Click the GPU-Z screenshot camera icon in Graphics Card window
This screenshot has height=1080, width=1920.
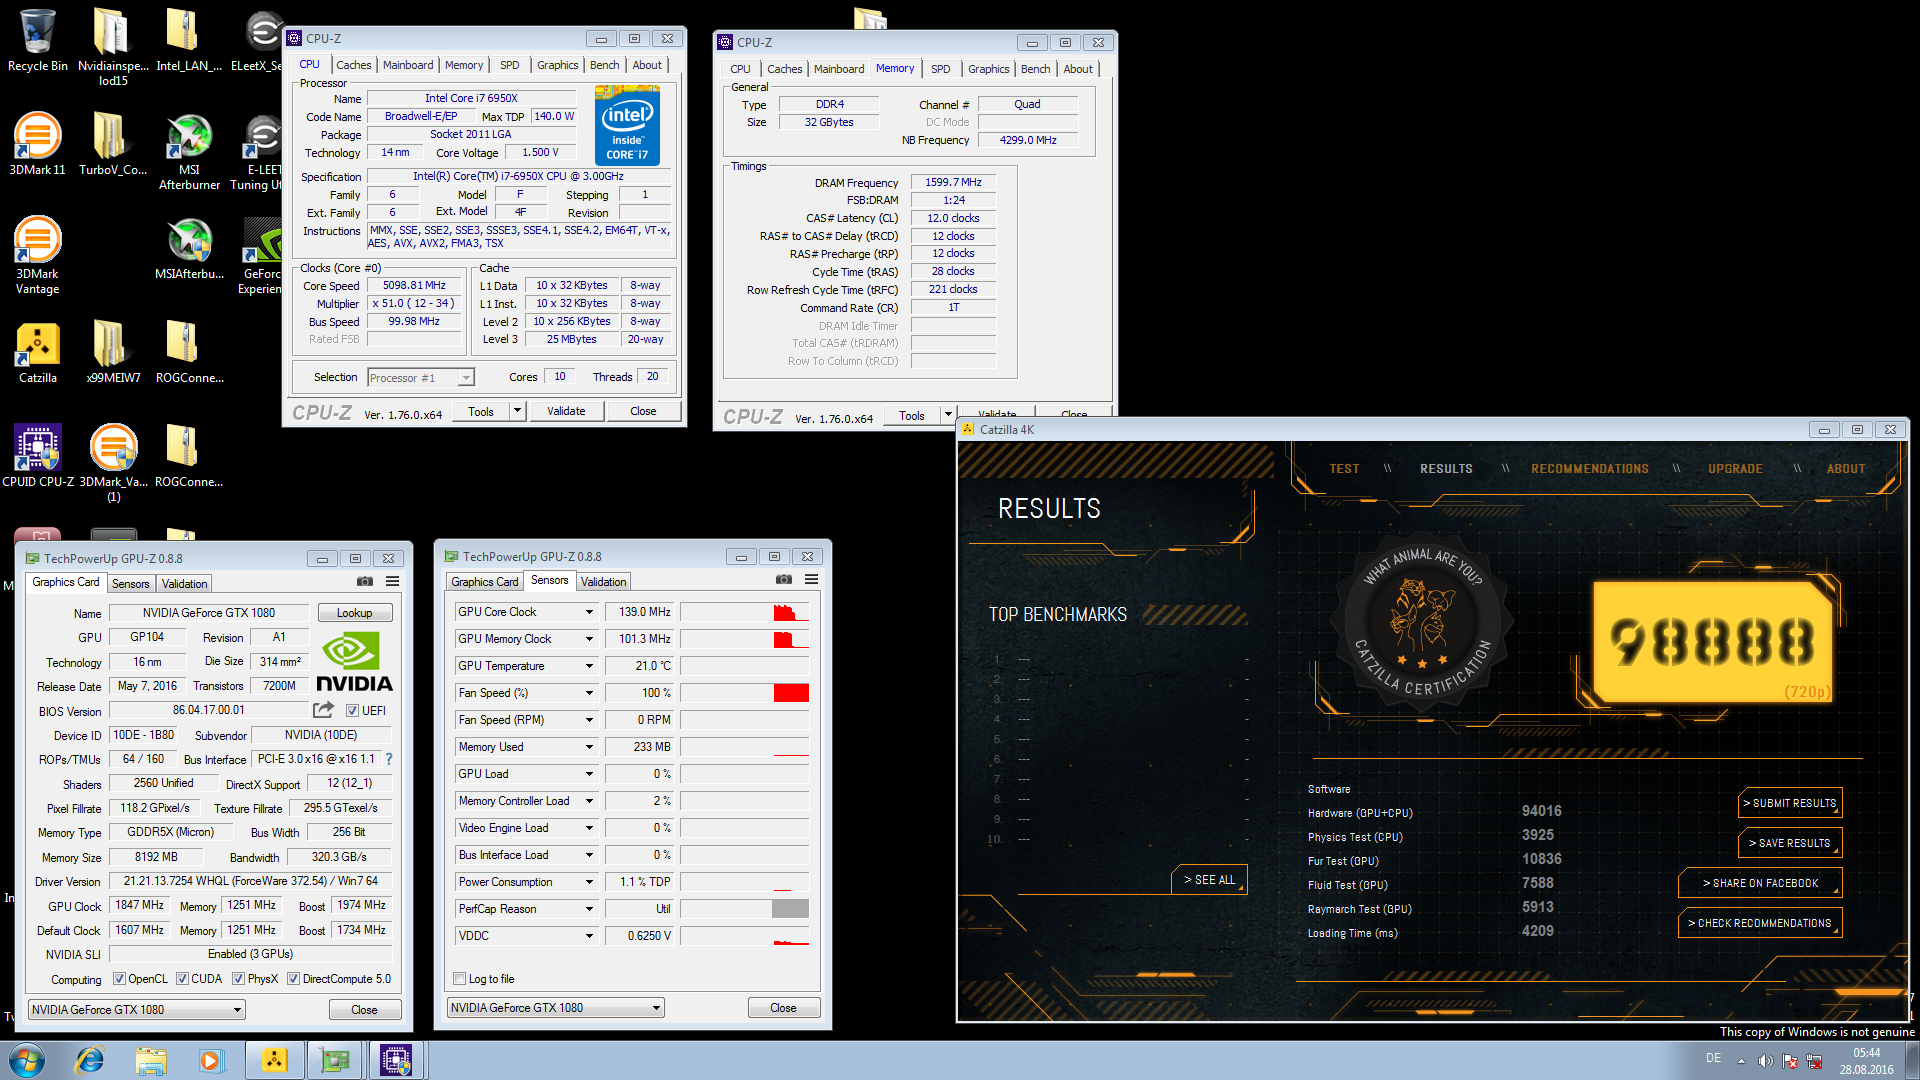click(x=365, y=581)
